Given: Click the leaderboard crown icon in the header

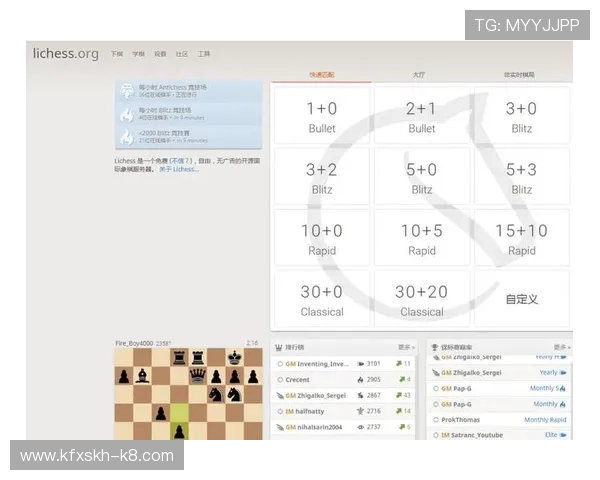Looking at the screenshot, I should [x=278, y=348].
